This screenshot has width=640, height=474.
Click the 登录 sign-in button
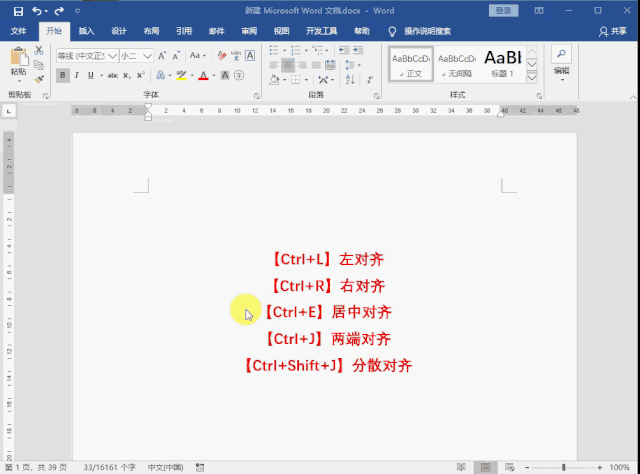point(503,11)
